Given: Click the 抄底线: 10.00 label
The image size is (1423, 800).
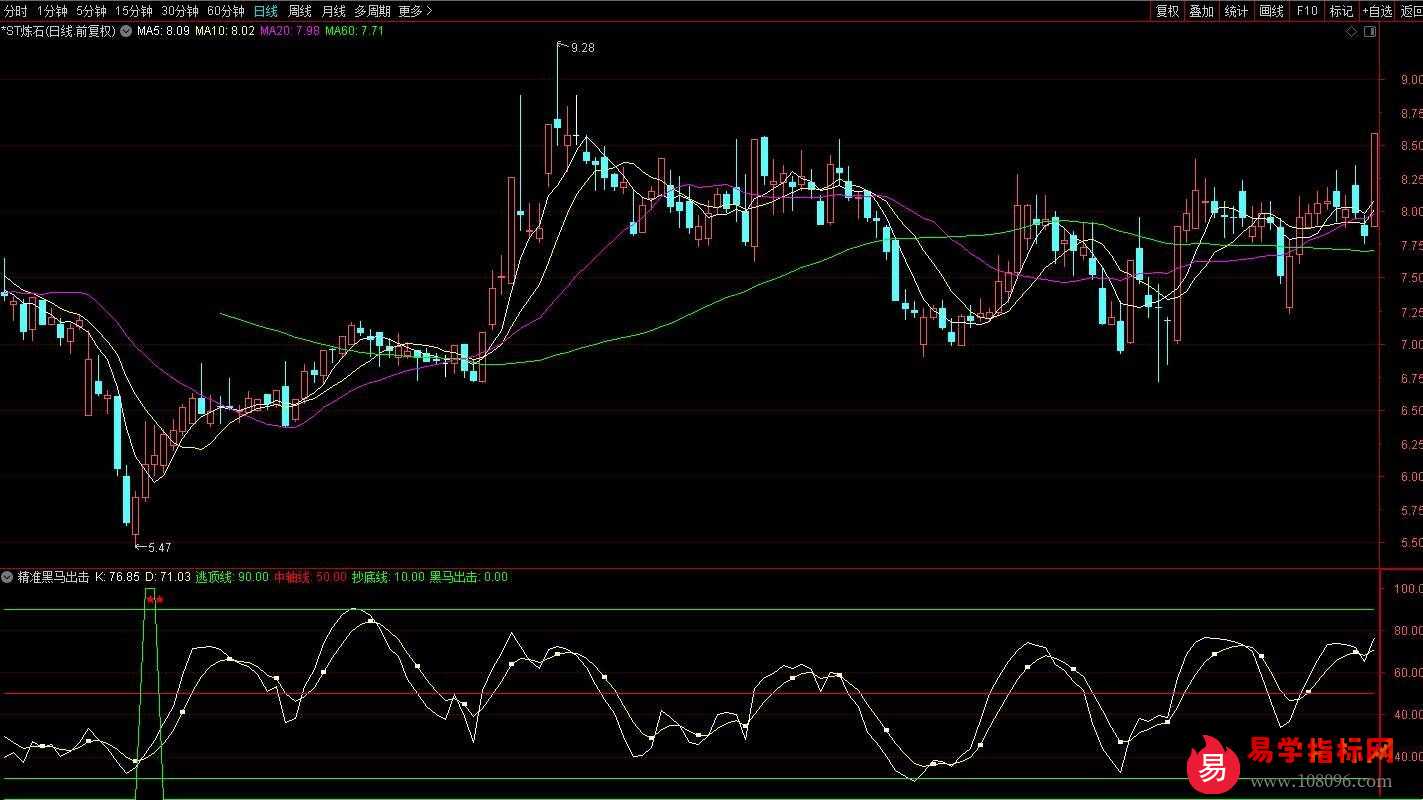Looking at the screenshot, I should click(x=388, y=577).
